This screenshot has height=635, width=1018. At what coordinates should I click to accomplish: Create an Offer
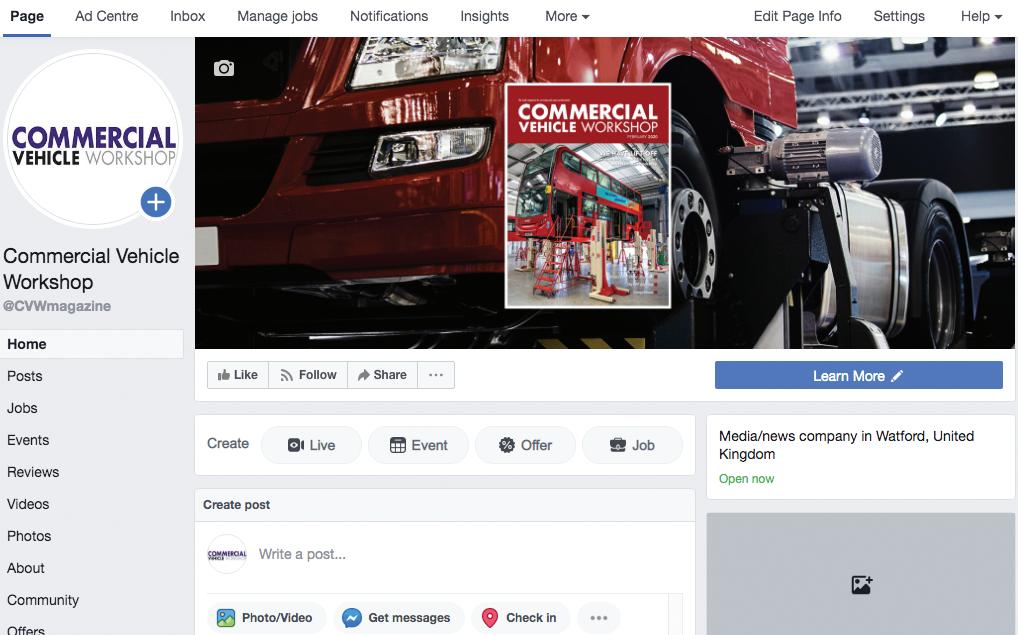(525, 445)
